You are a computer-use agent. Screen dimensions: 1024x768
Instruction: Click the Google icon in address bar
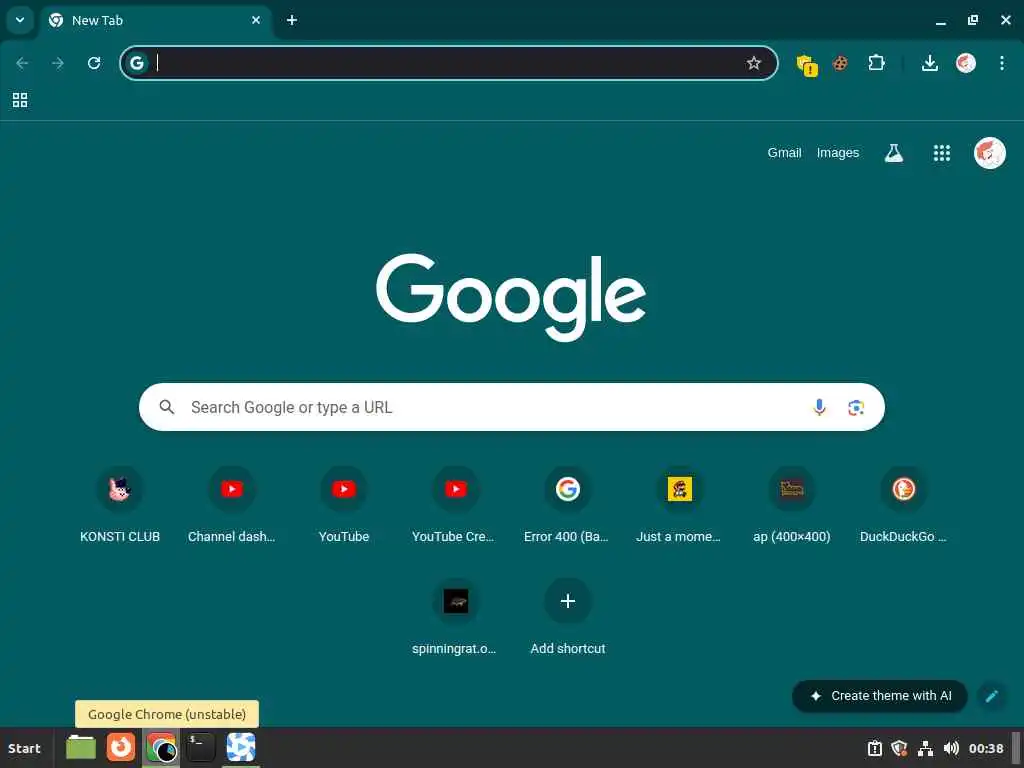[136, 63]
